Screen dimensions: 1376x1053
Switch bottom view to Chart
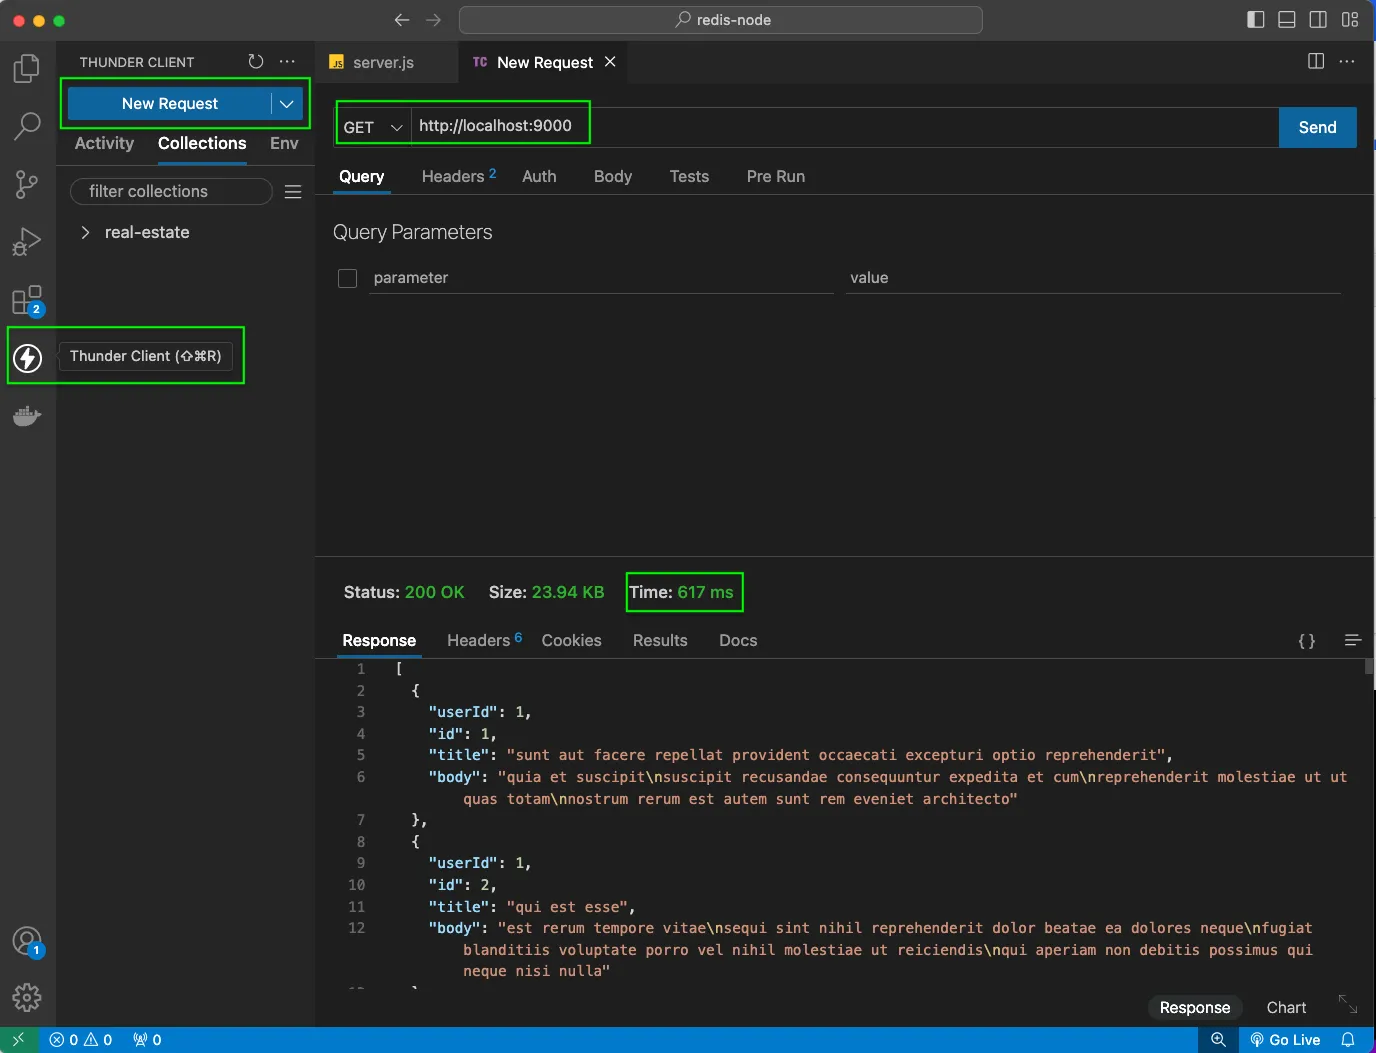pos(1286,1007)
